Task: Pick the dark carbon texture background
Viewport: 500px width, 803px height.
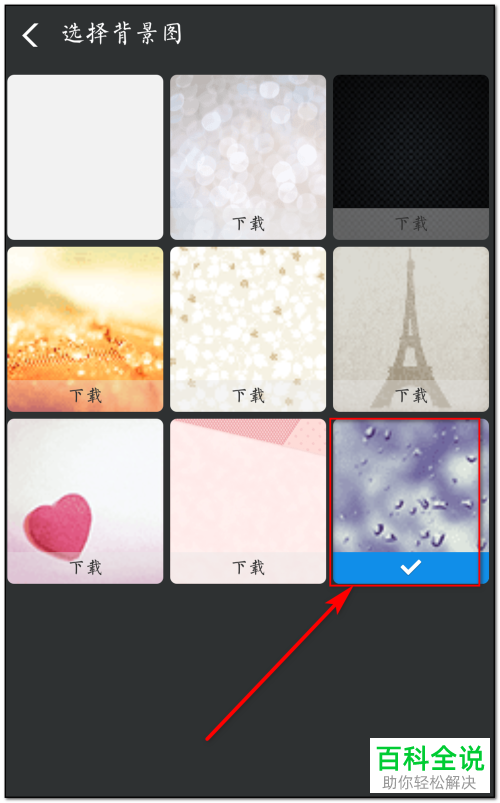Action: 411,141
